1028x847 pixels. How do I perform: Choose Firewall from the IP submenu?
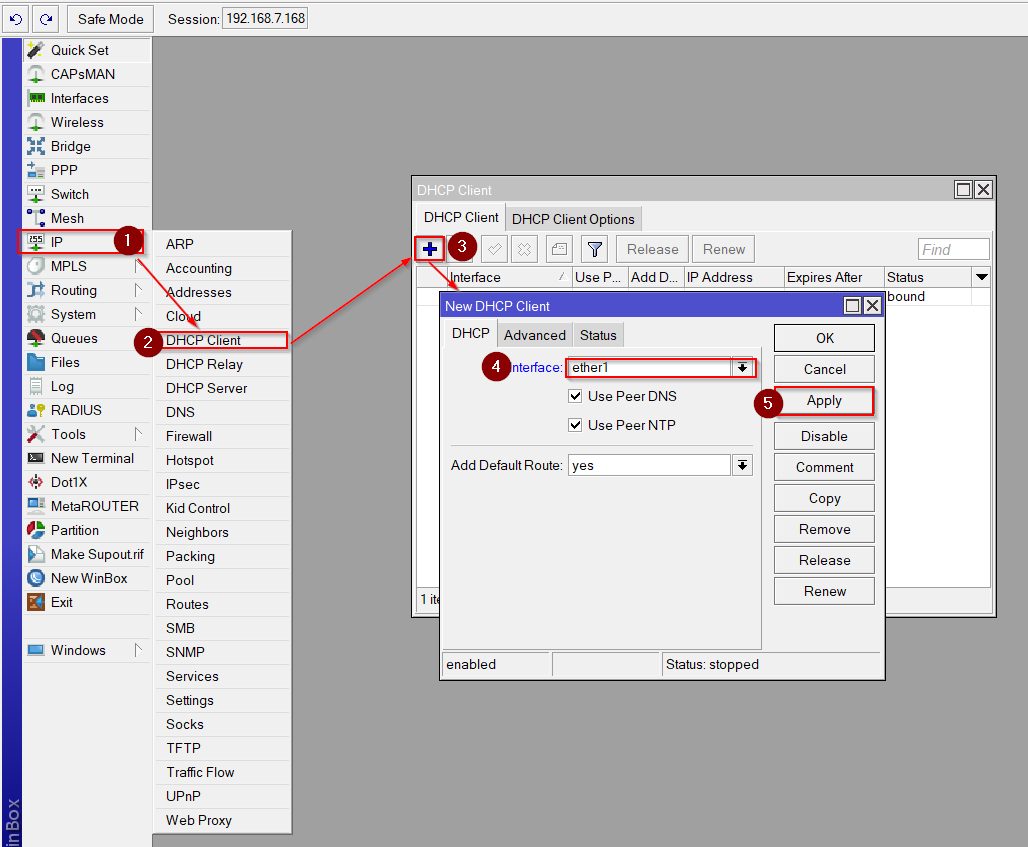223,436
